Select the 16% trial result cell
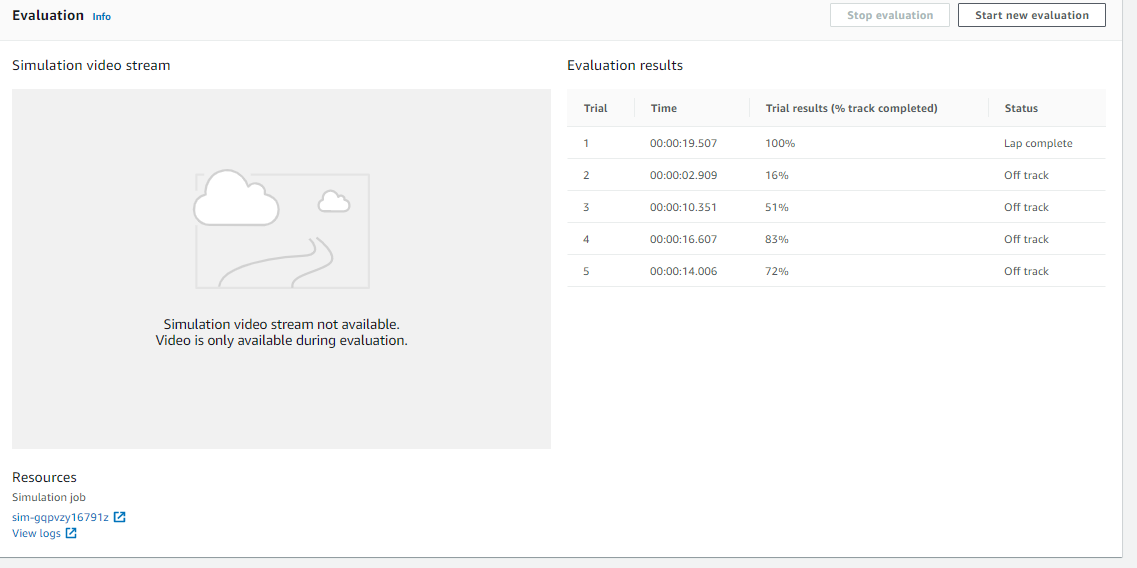 tap(777, 175)
